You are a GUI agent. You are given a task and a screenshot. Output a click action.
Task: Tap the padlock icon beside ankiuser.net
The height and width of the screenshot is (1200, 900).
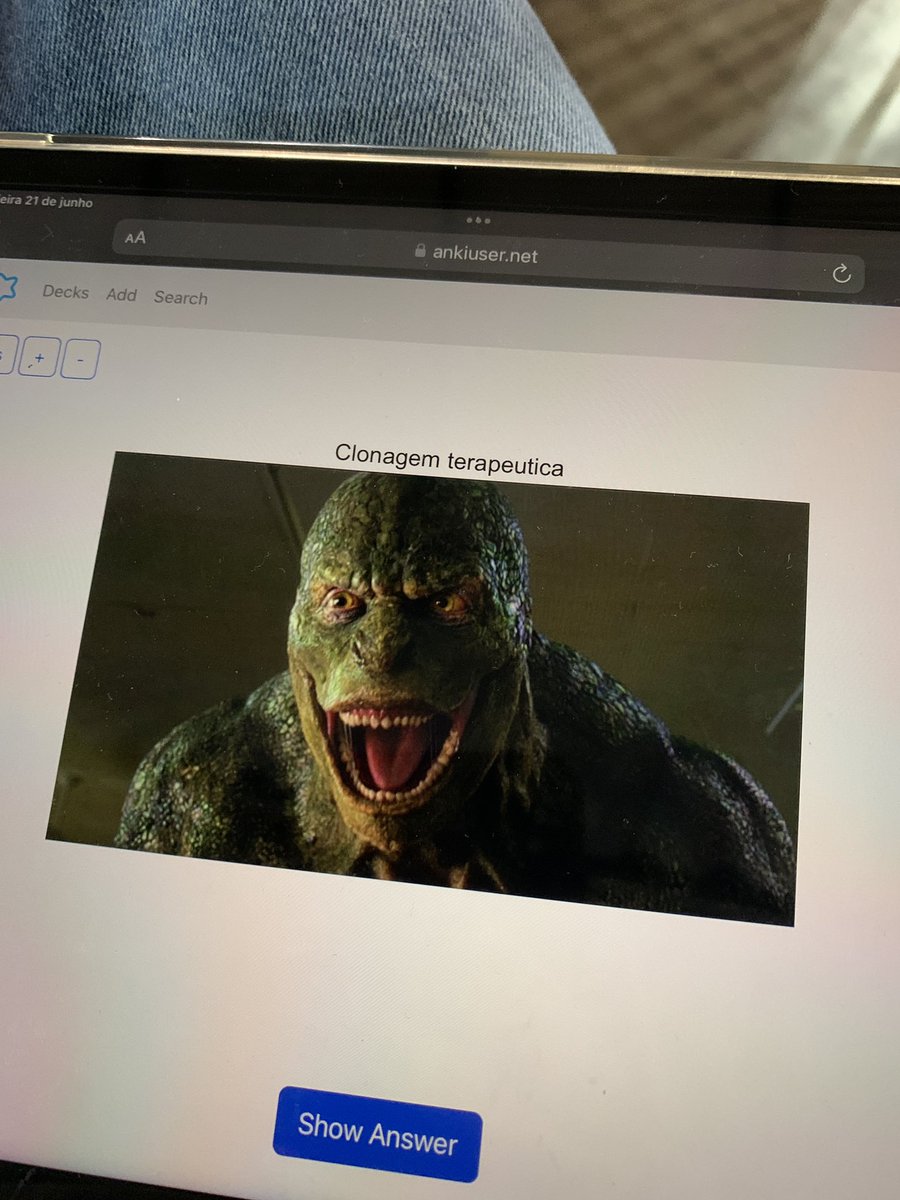tap(420, 253)
